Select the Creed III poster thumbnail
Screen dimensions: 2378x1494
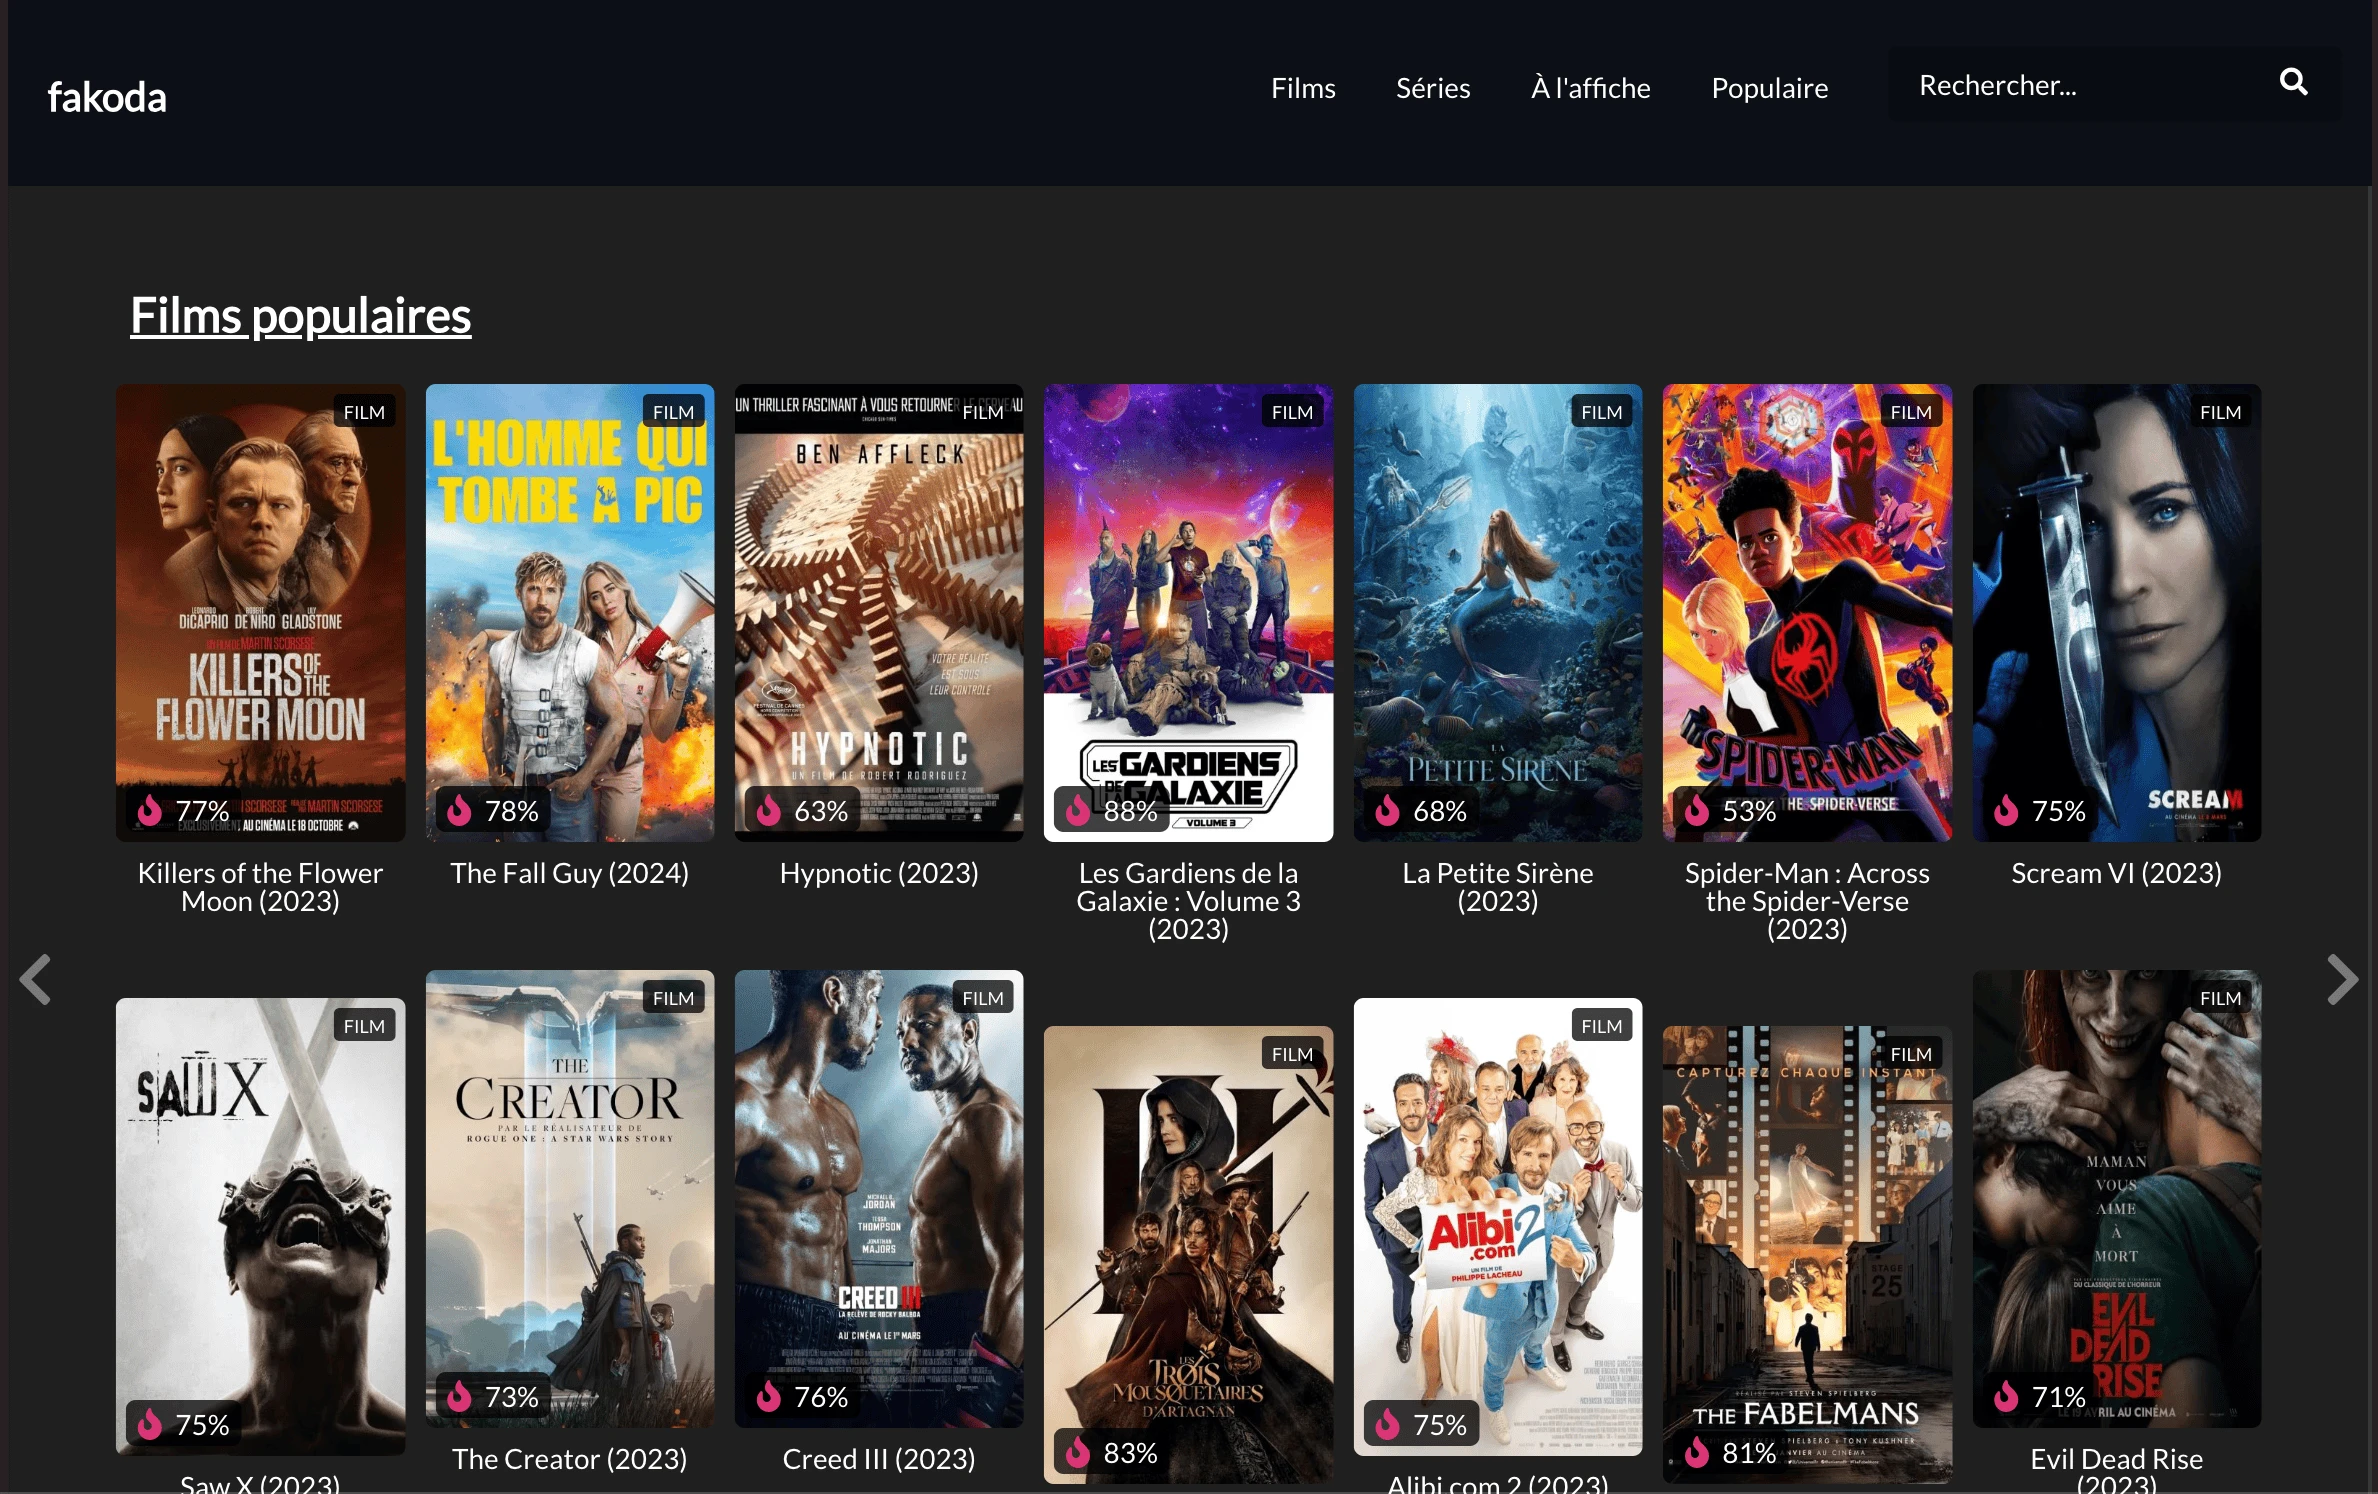(x=879, y=1198)
